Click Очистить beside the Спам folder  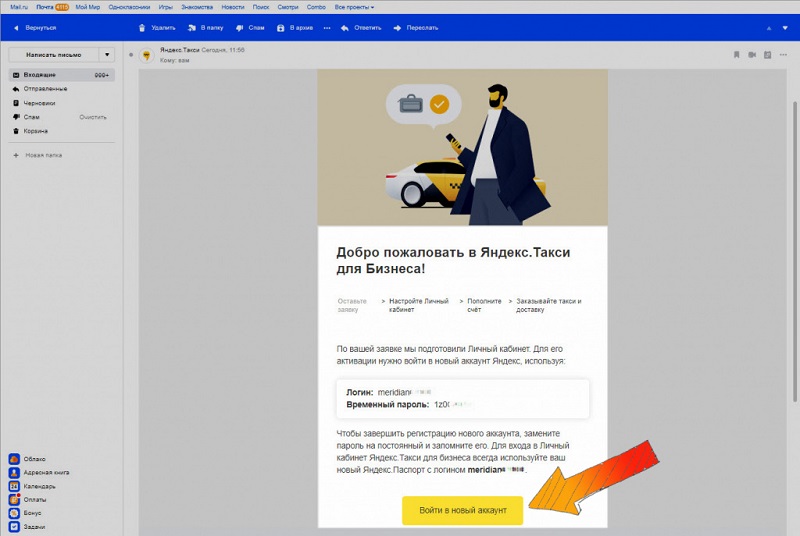click(x=93, y=117)
